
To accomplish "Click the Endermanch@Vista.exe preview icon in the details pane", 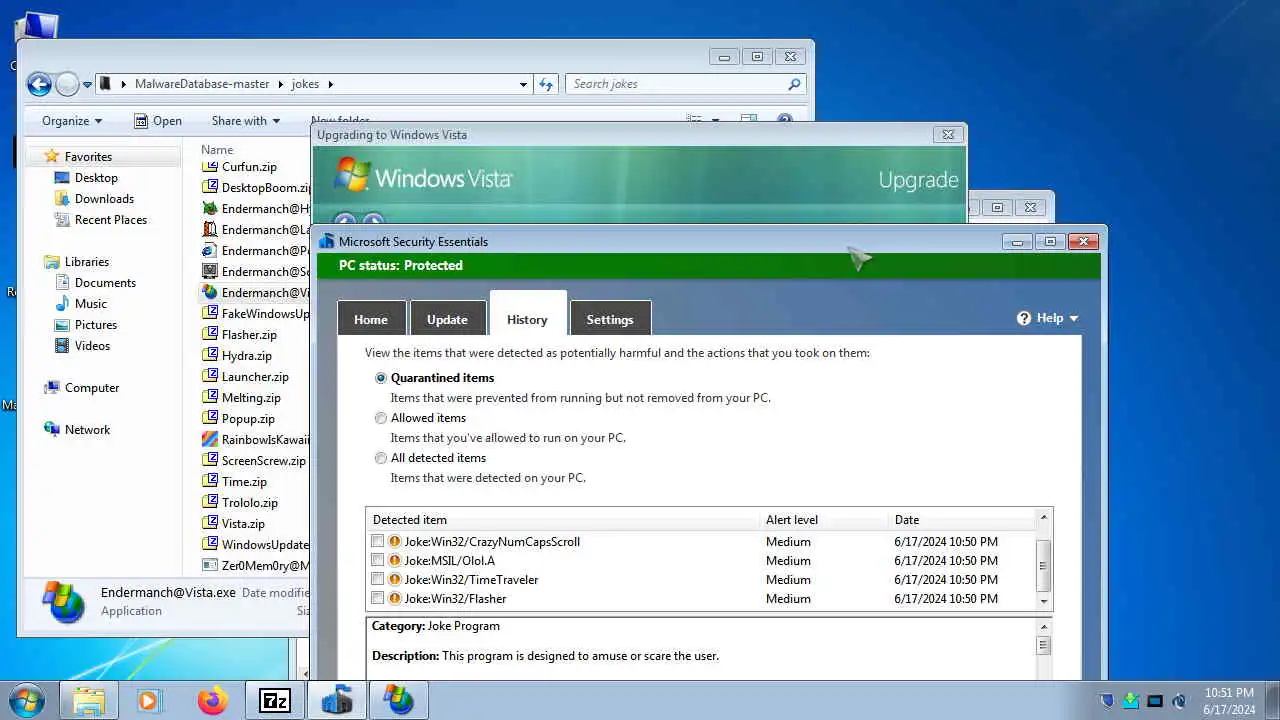I will click(63, 602).
